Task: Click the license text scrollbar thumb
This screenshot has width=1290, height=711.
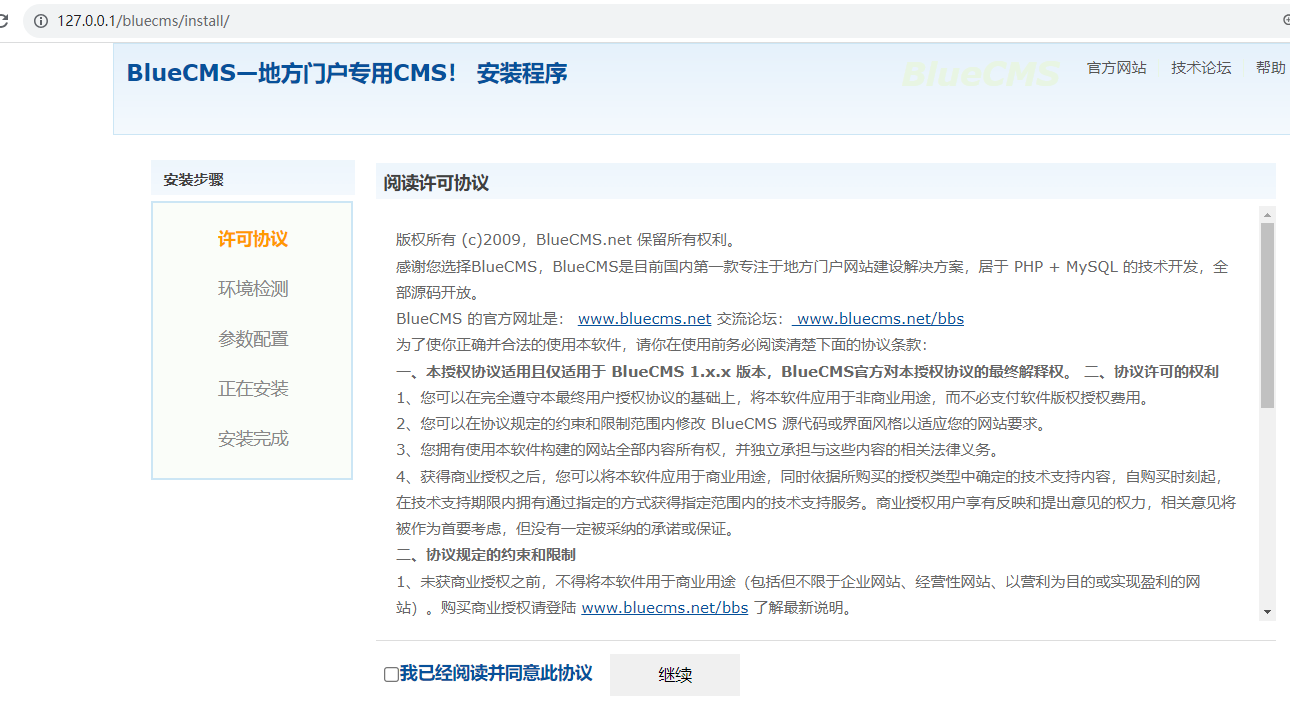Action: (1267, 315)
